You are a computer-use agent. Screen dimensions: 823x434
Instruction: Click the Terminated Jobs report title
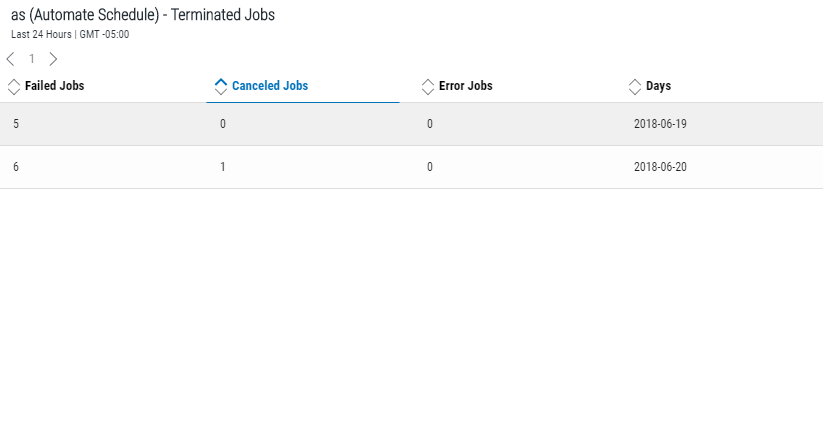(142, 15)
